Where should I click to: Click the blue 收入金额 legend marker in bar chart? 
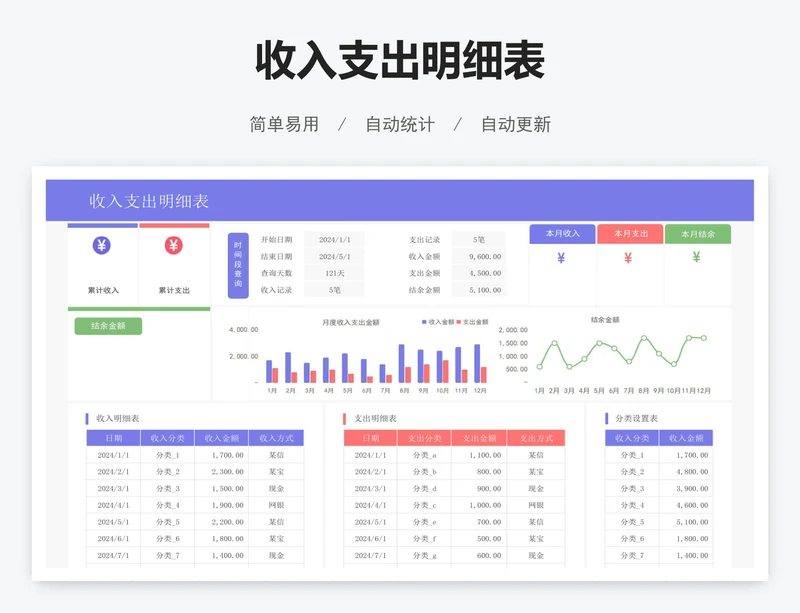[424, 322]
